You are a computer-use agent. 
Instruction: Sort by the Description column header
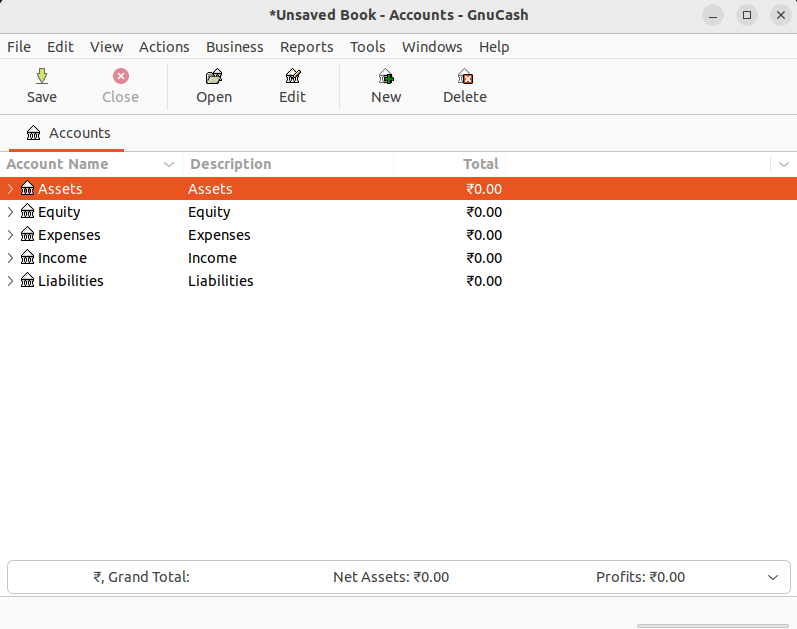click(x=231, y=164)
